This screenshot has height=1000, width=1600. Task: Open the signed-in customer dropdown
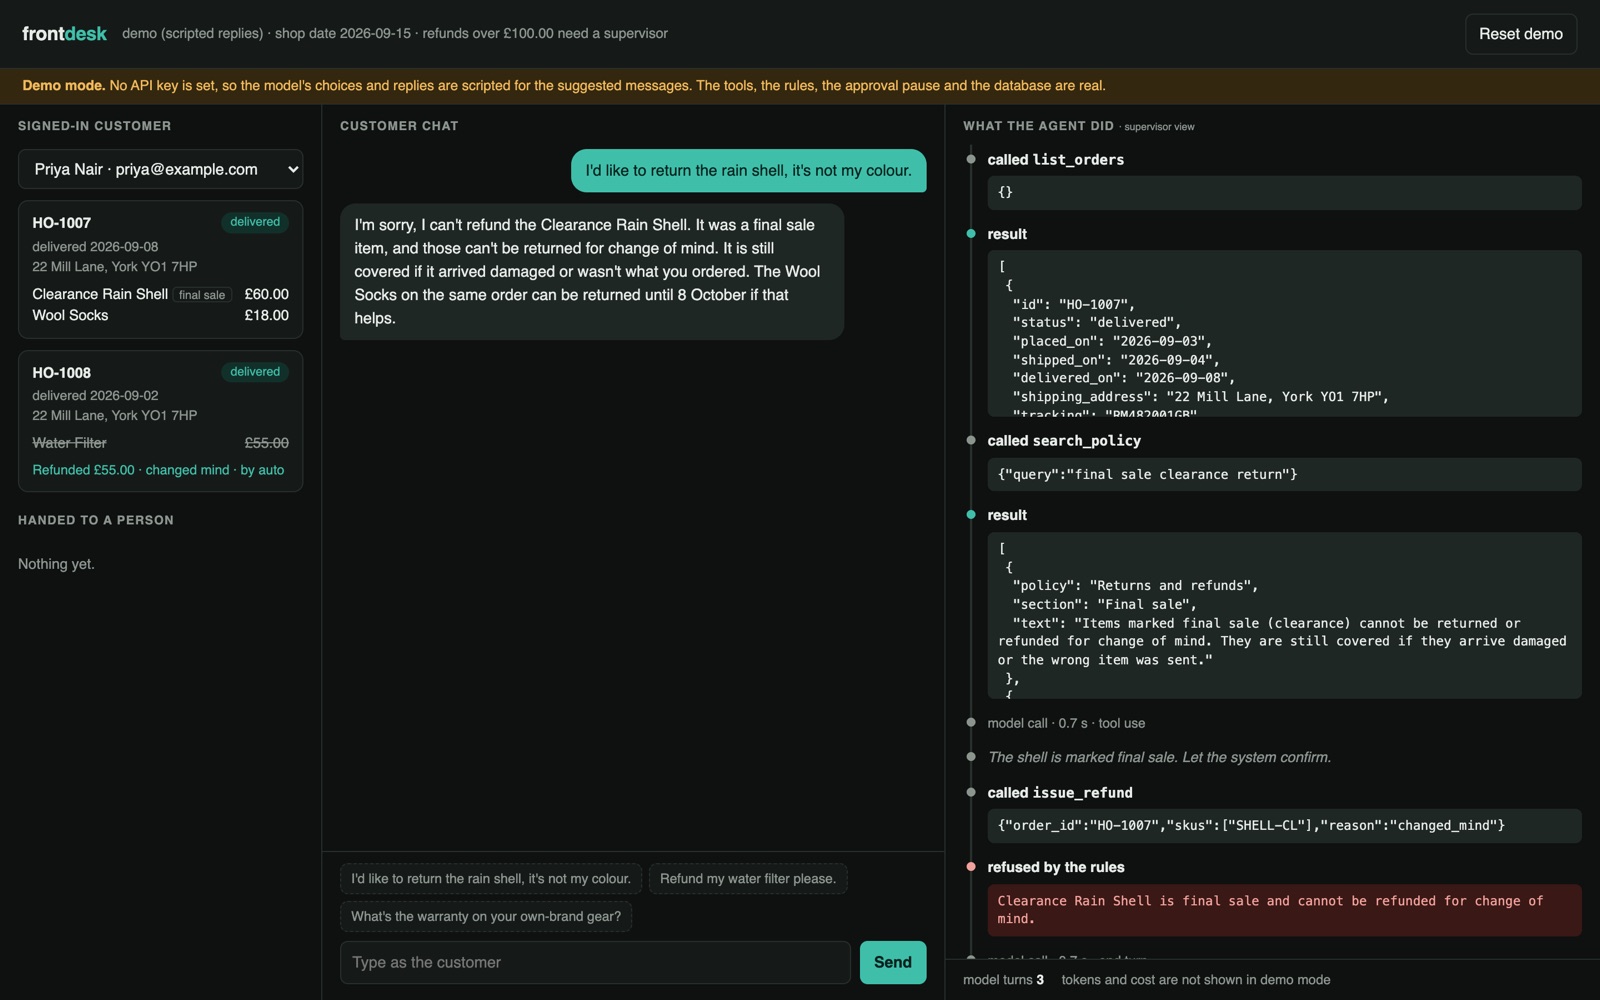160,169
